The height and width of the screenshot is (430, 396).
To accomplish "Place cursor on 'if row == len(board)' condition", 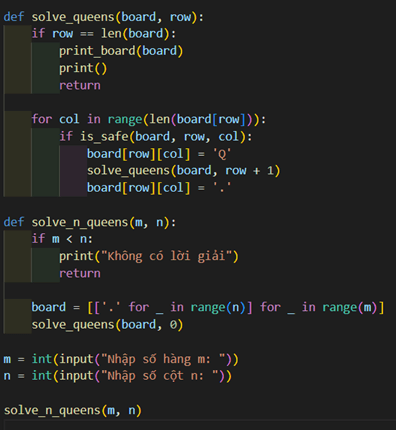I will pyautogui.click(x=104, y=34).
